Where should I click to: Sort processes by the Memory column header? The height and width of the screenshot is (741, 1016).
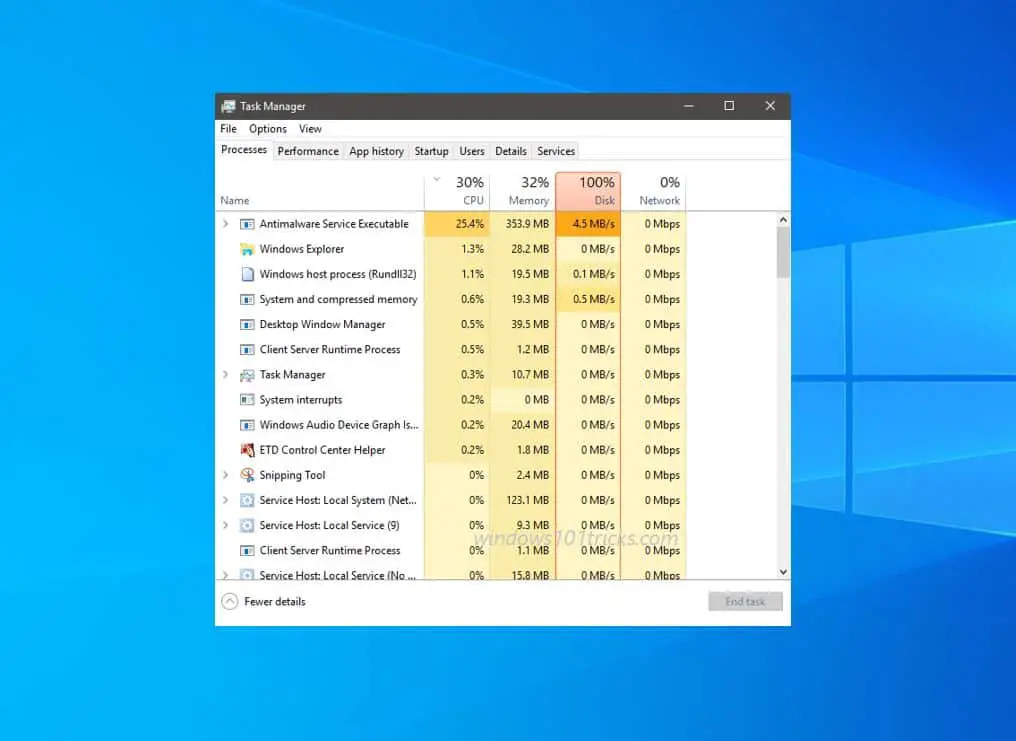[527, 190]
